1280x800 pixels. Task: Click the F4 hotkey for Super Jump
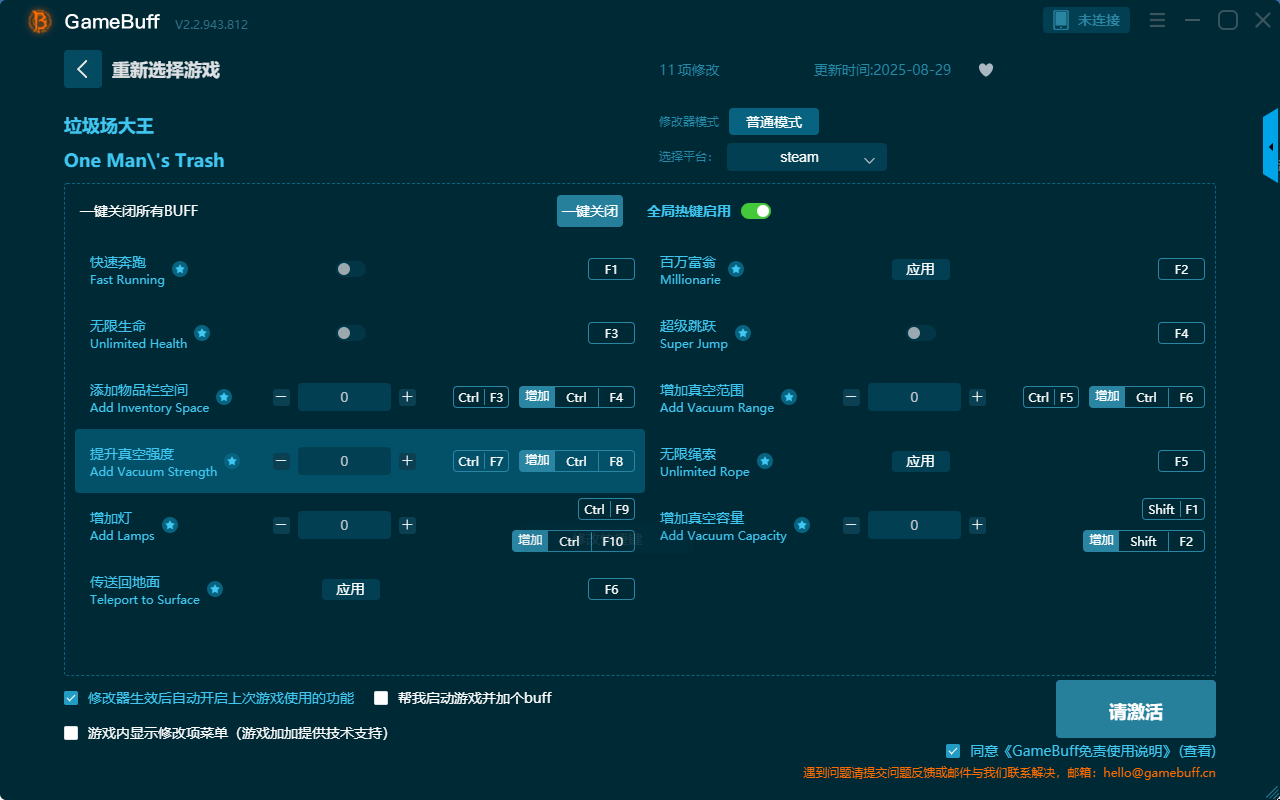point(1181,333)
